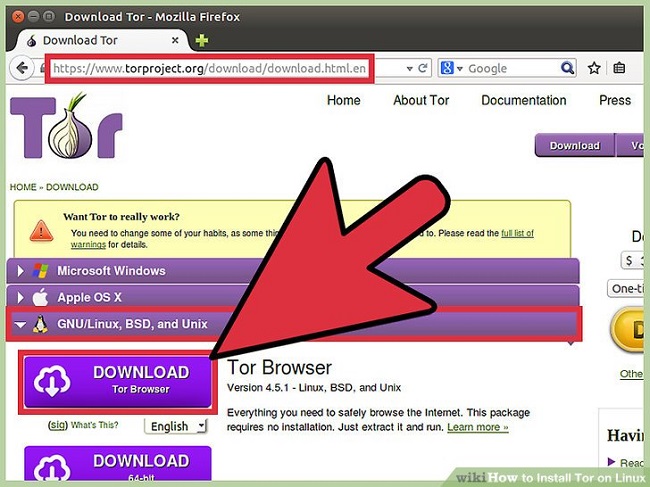The width and height of the screenshot is (650, 487).
Task: Open the English language dropdown
Action: click(176, 426)
